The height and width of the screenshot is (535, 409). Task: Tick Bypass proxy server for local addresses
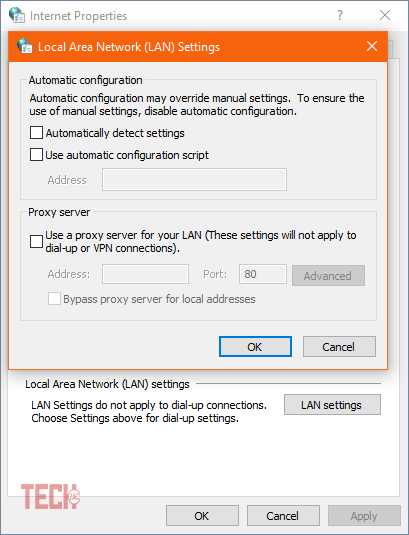point(54,299)
